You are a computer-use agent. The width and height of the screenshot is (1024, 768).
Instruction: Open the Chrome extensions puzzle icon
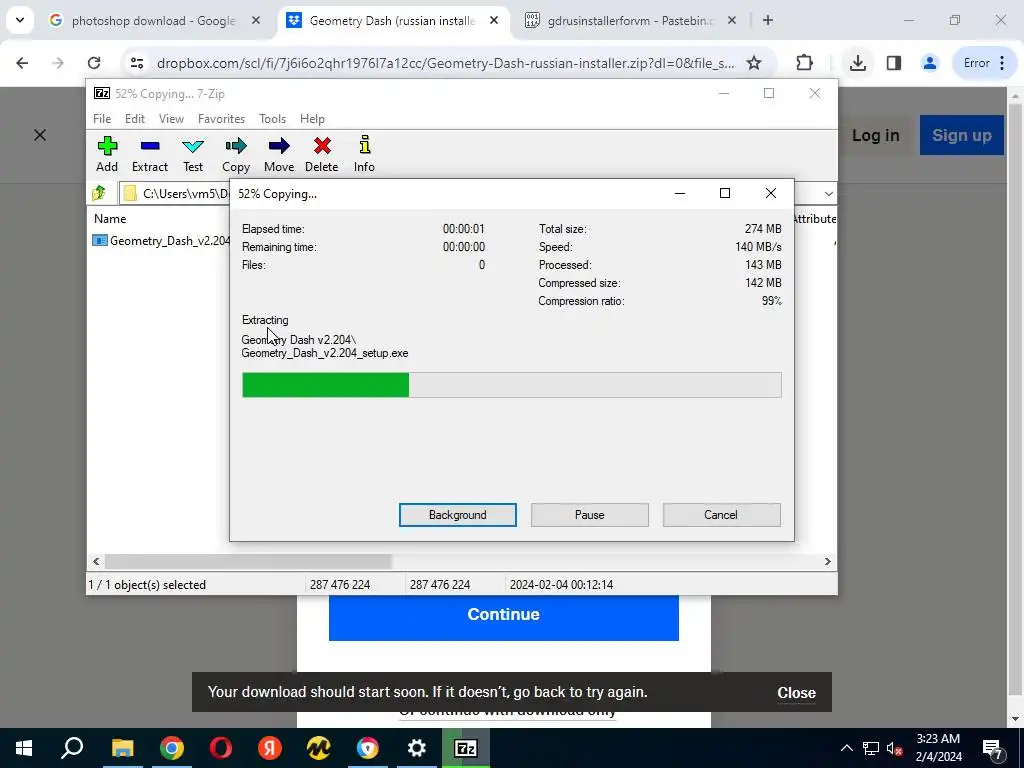point(805,63)
